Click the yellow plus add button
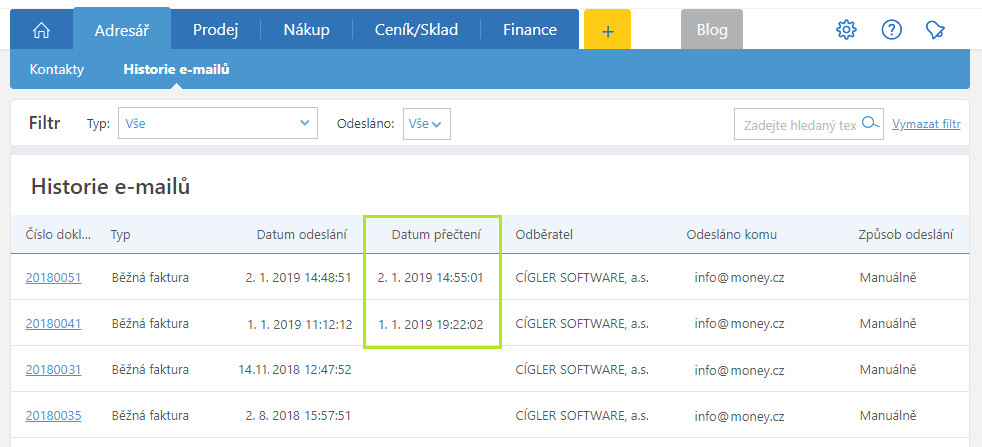This screenshot has height=447, width=982. point(607,29)
